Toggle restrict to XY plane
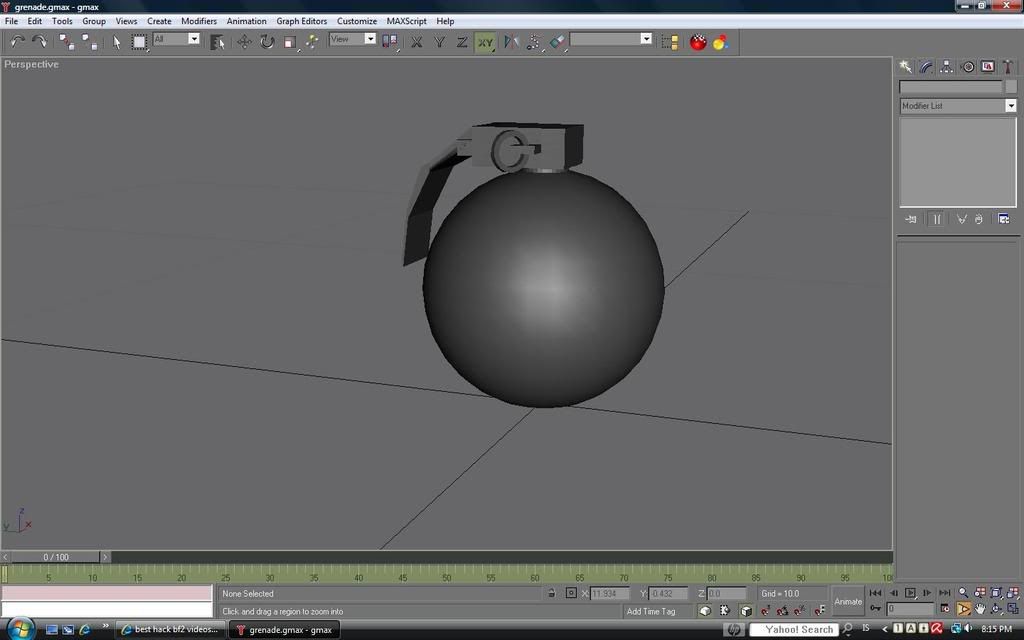This screenshot has width=1024, height=640. (x=485, y=41)
